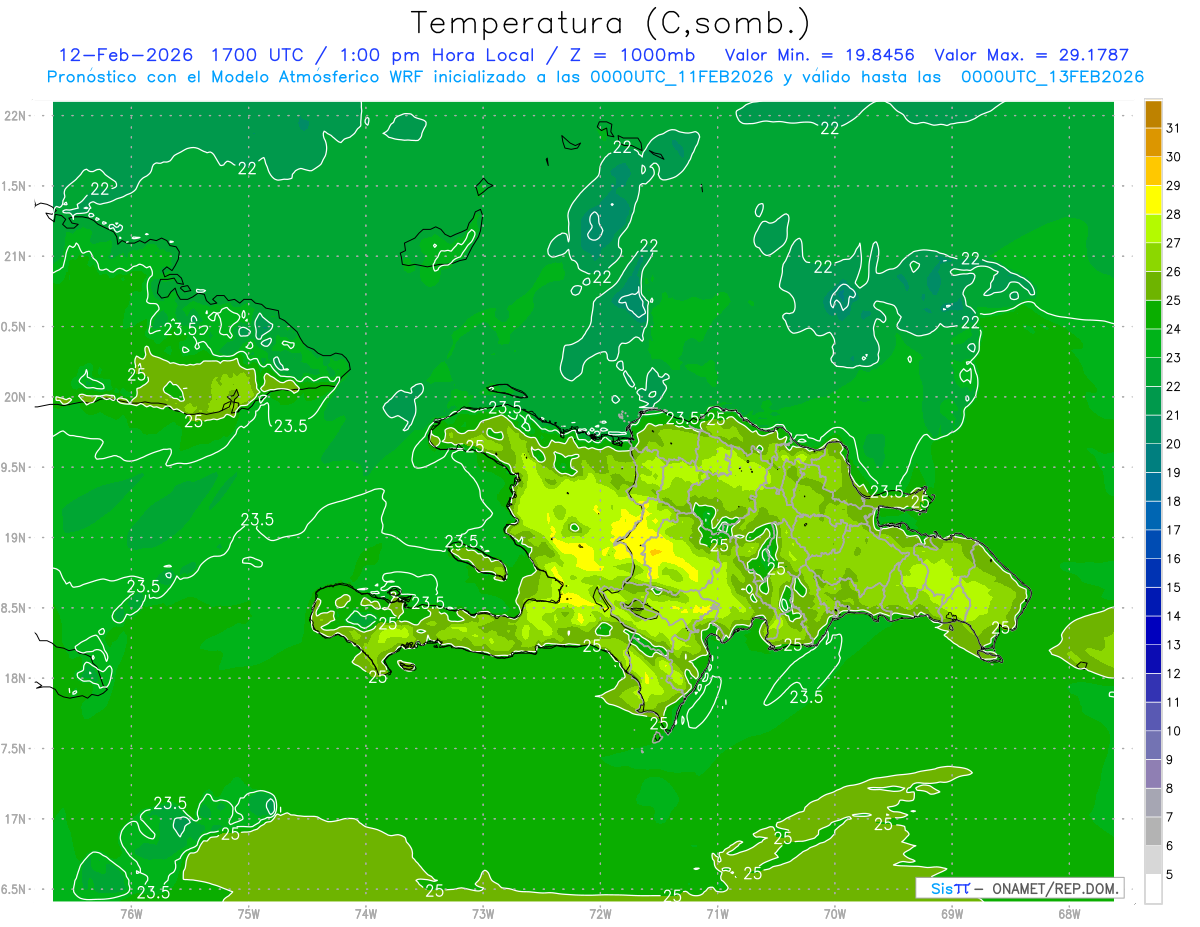Click the 20N latitude axis label
This screenshot has height=927, width=1200.
click(16, 397)
